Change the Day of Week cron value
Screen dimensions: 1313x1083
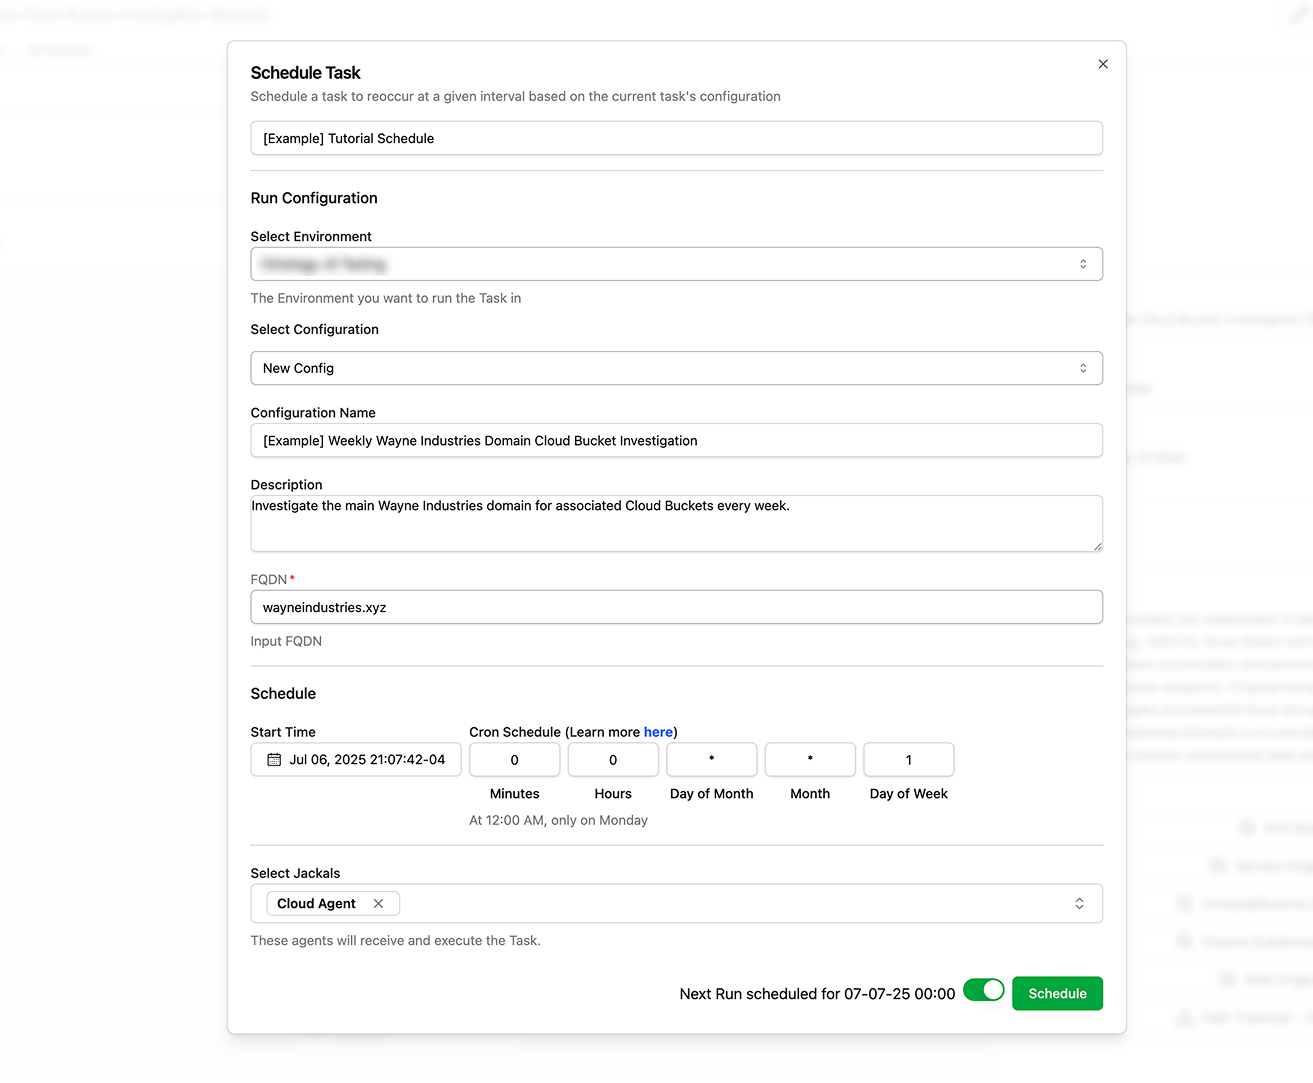(908, 760)
